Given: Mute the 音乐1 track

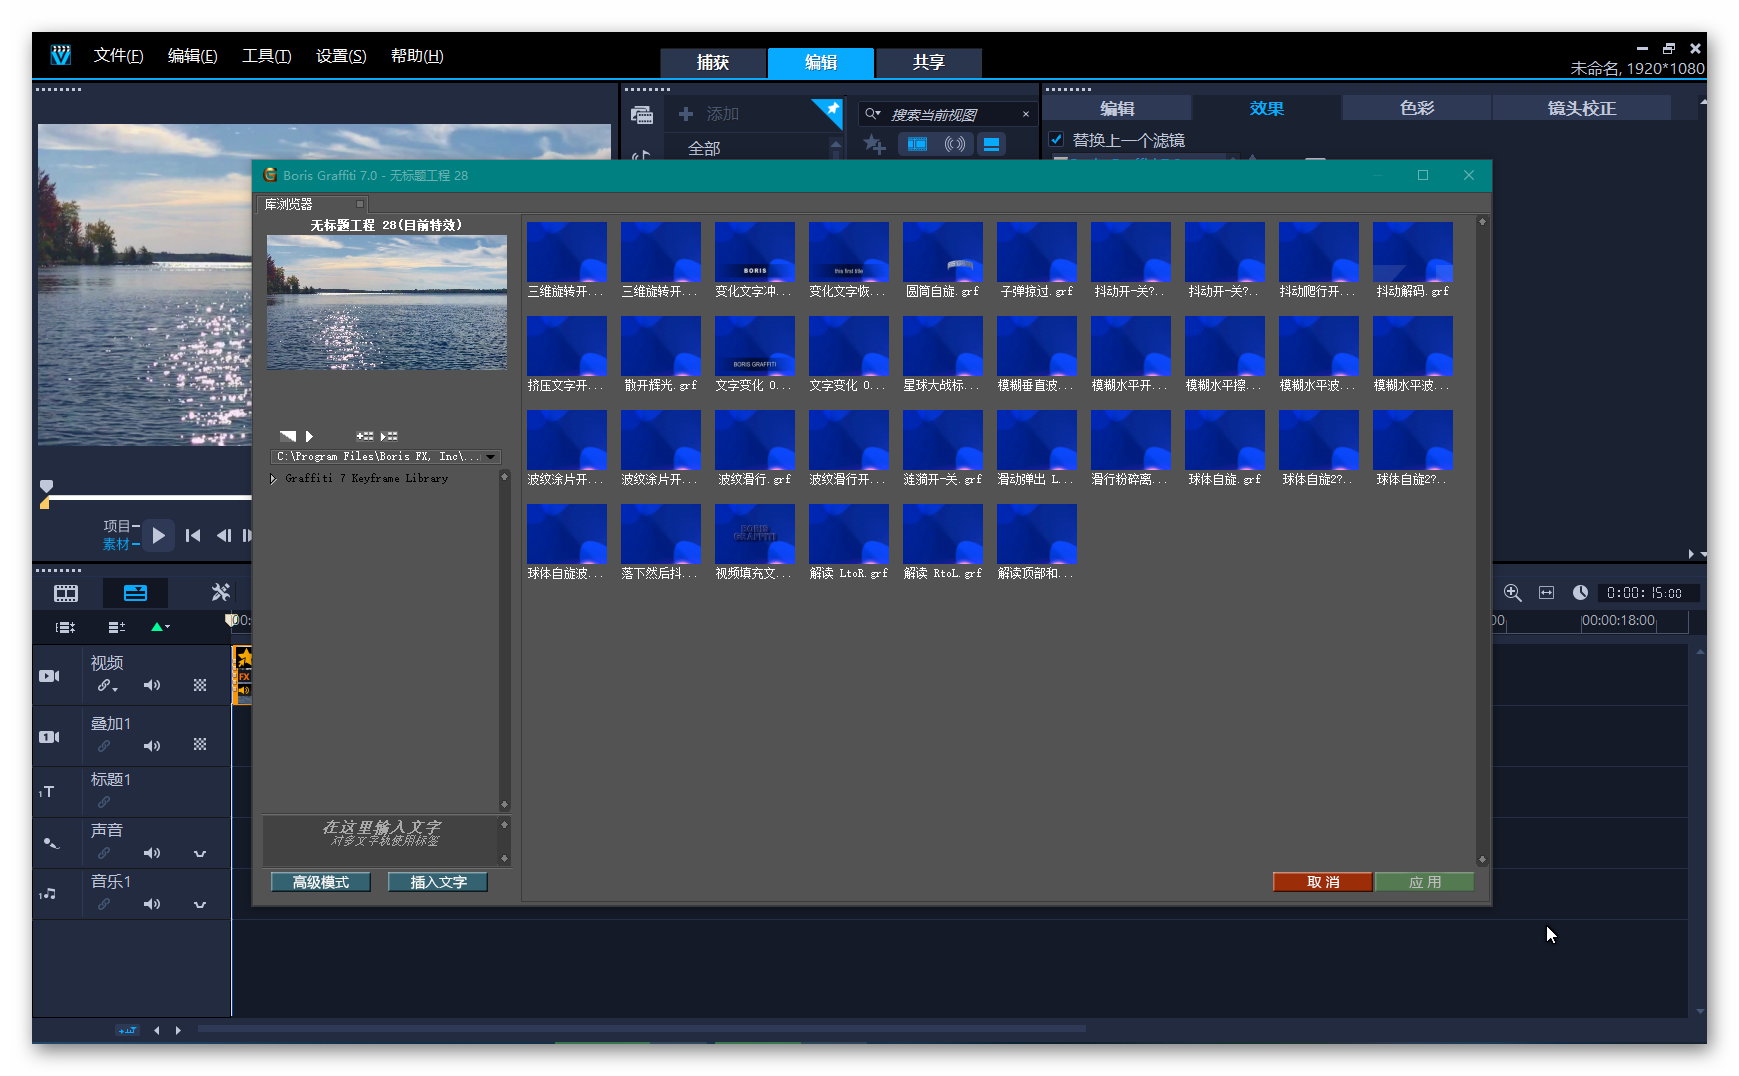Looking at the screenshot, I should coord(152,905).
